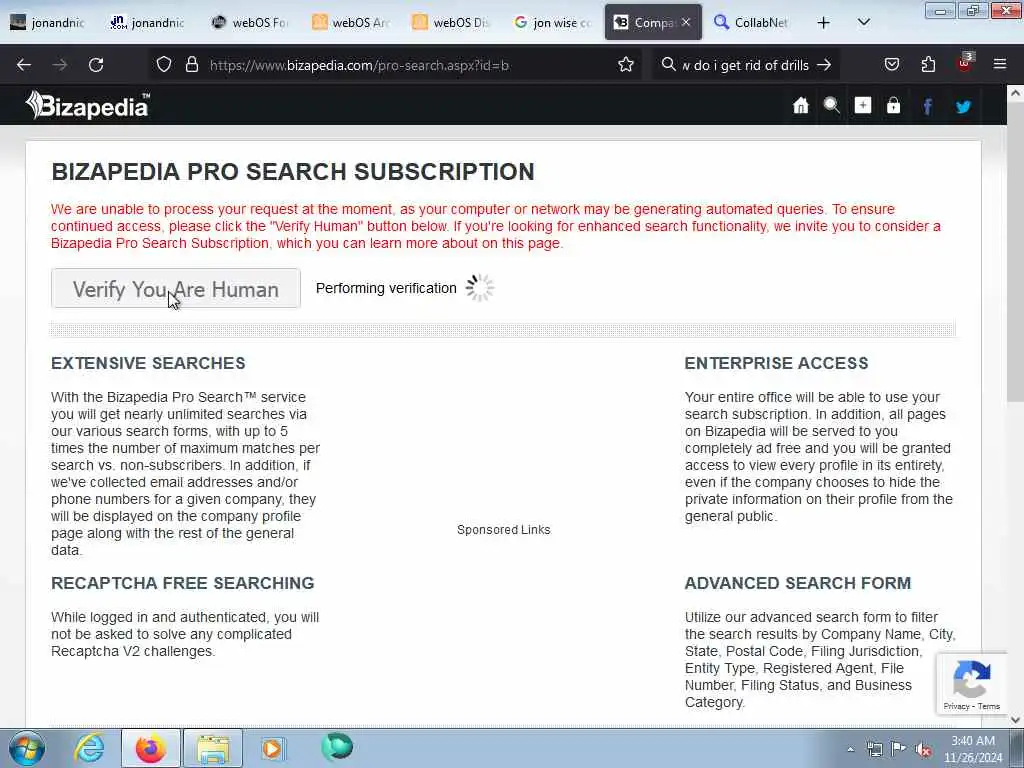The width and height of the screenshot is (1024, 768).
Task: Open the media player taskbar icon
Action: [x=272, y=748]
